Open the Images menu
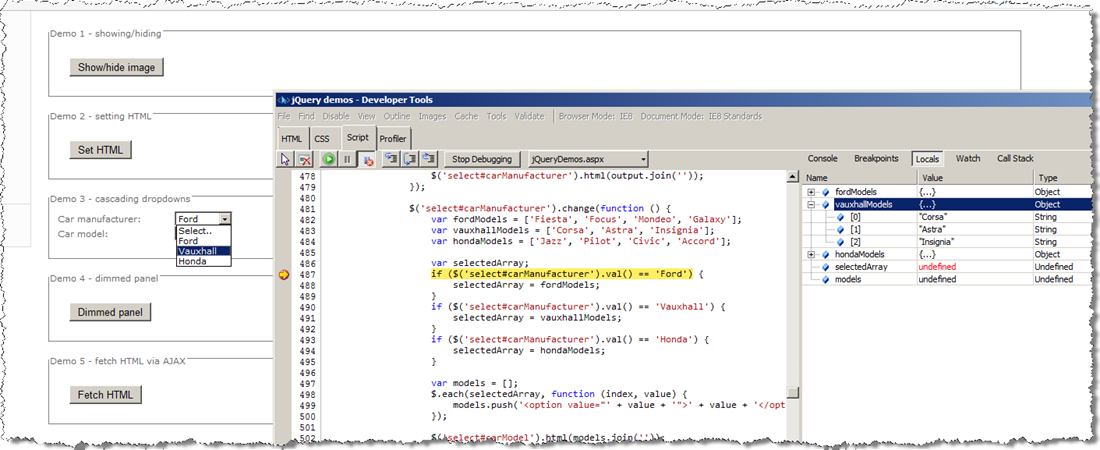 point(432,116)
